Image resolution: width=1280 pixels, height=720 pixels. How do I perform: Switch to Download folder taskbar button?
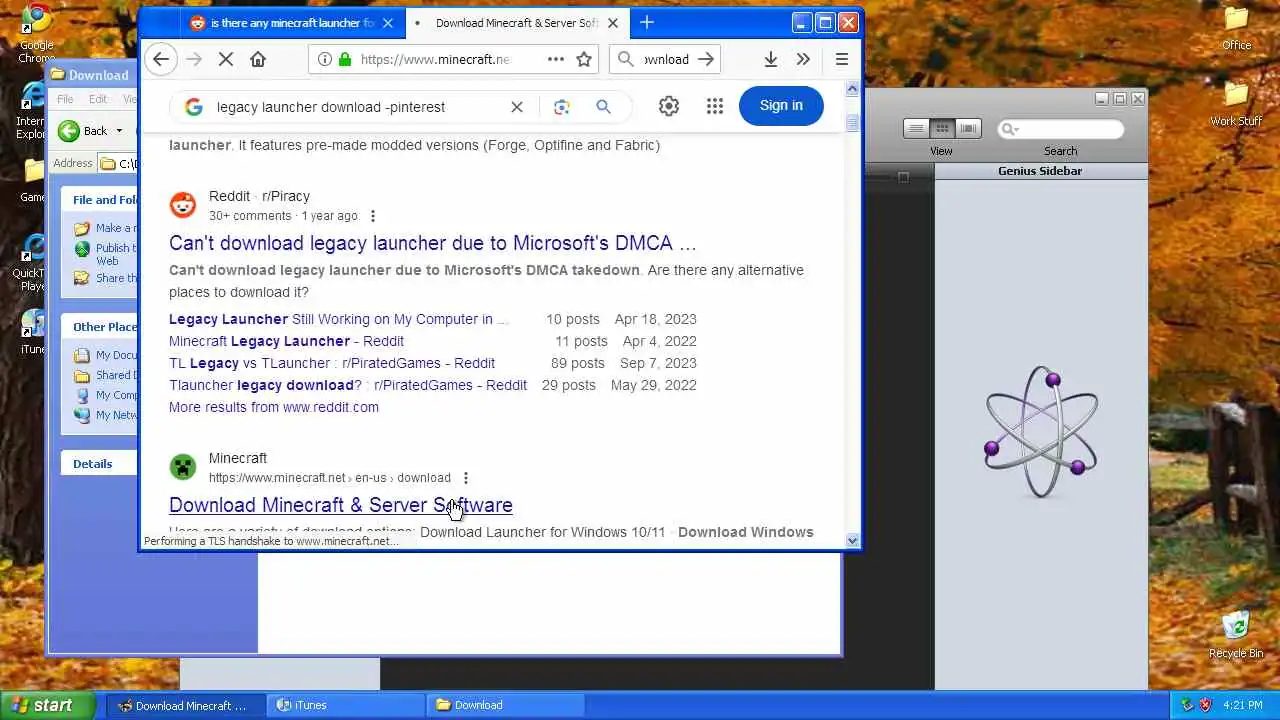click(x=505, y=705)
